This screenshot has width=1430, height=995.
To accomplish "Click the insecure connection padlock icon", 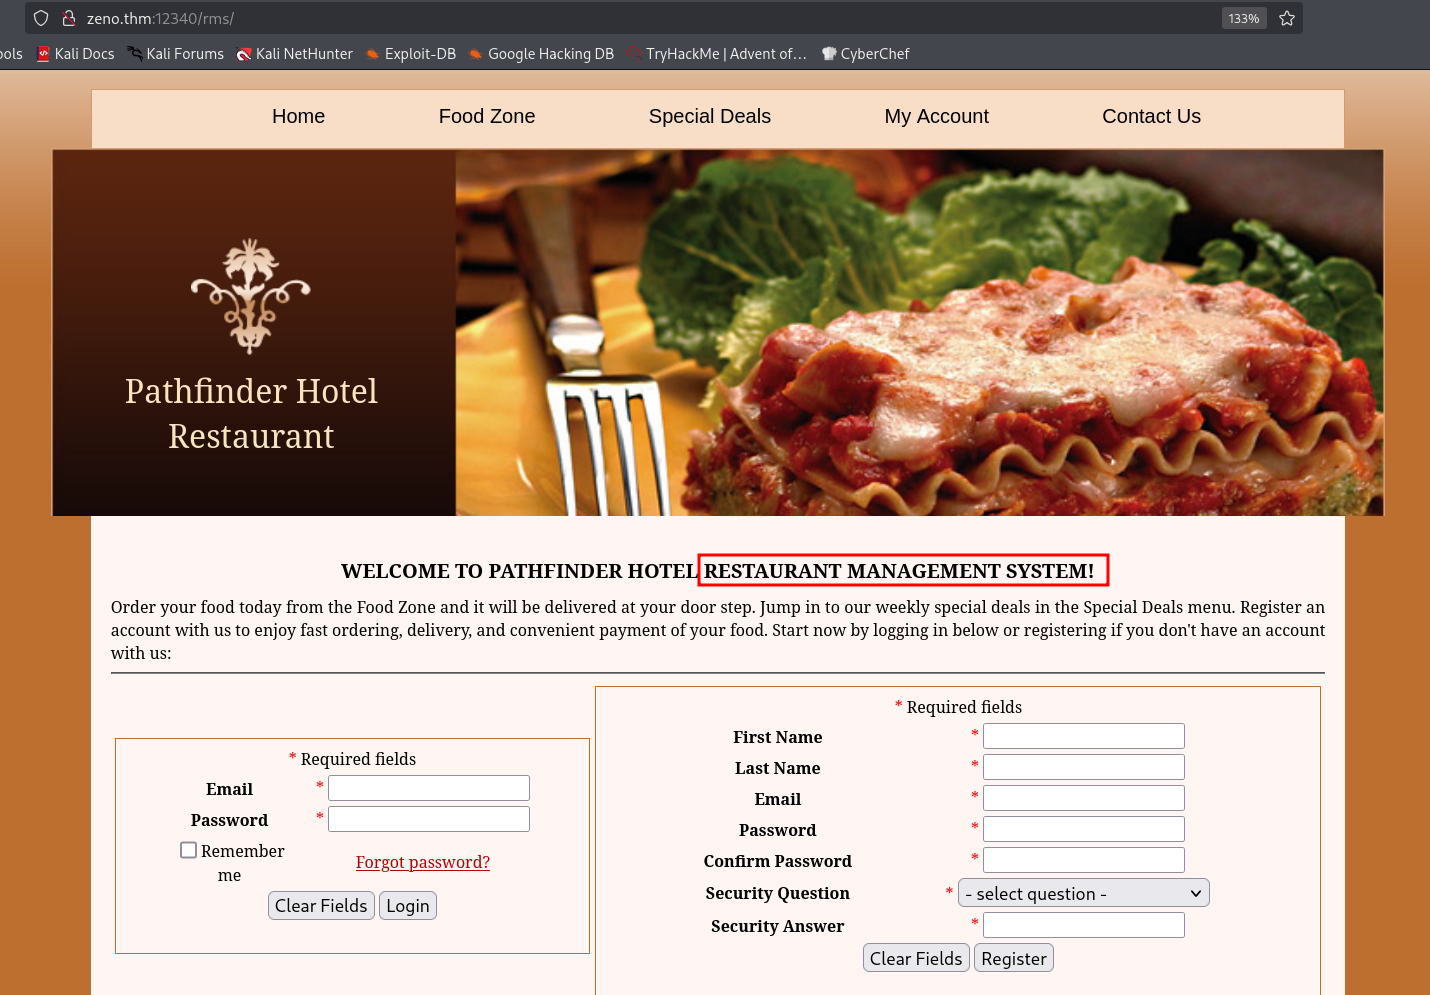I will click(69, 18).
